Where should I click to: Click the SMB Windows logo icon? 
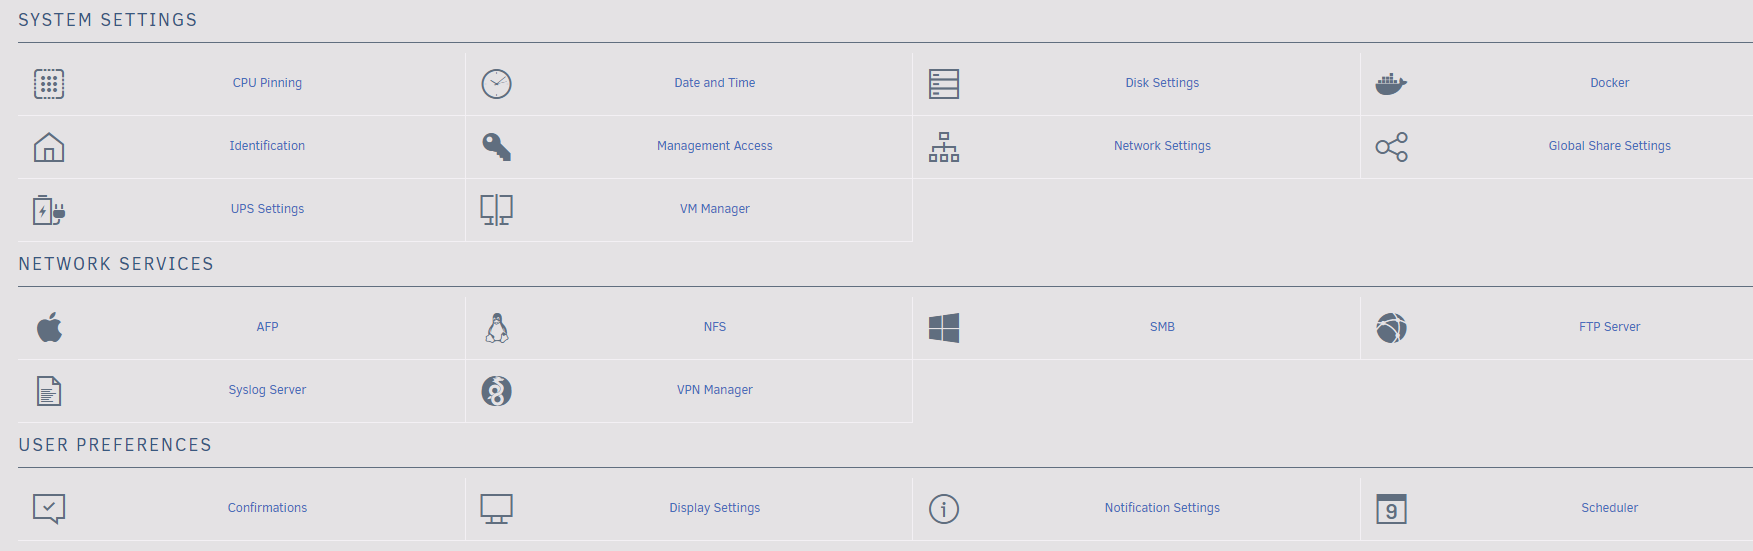[x=943, y=328]
